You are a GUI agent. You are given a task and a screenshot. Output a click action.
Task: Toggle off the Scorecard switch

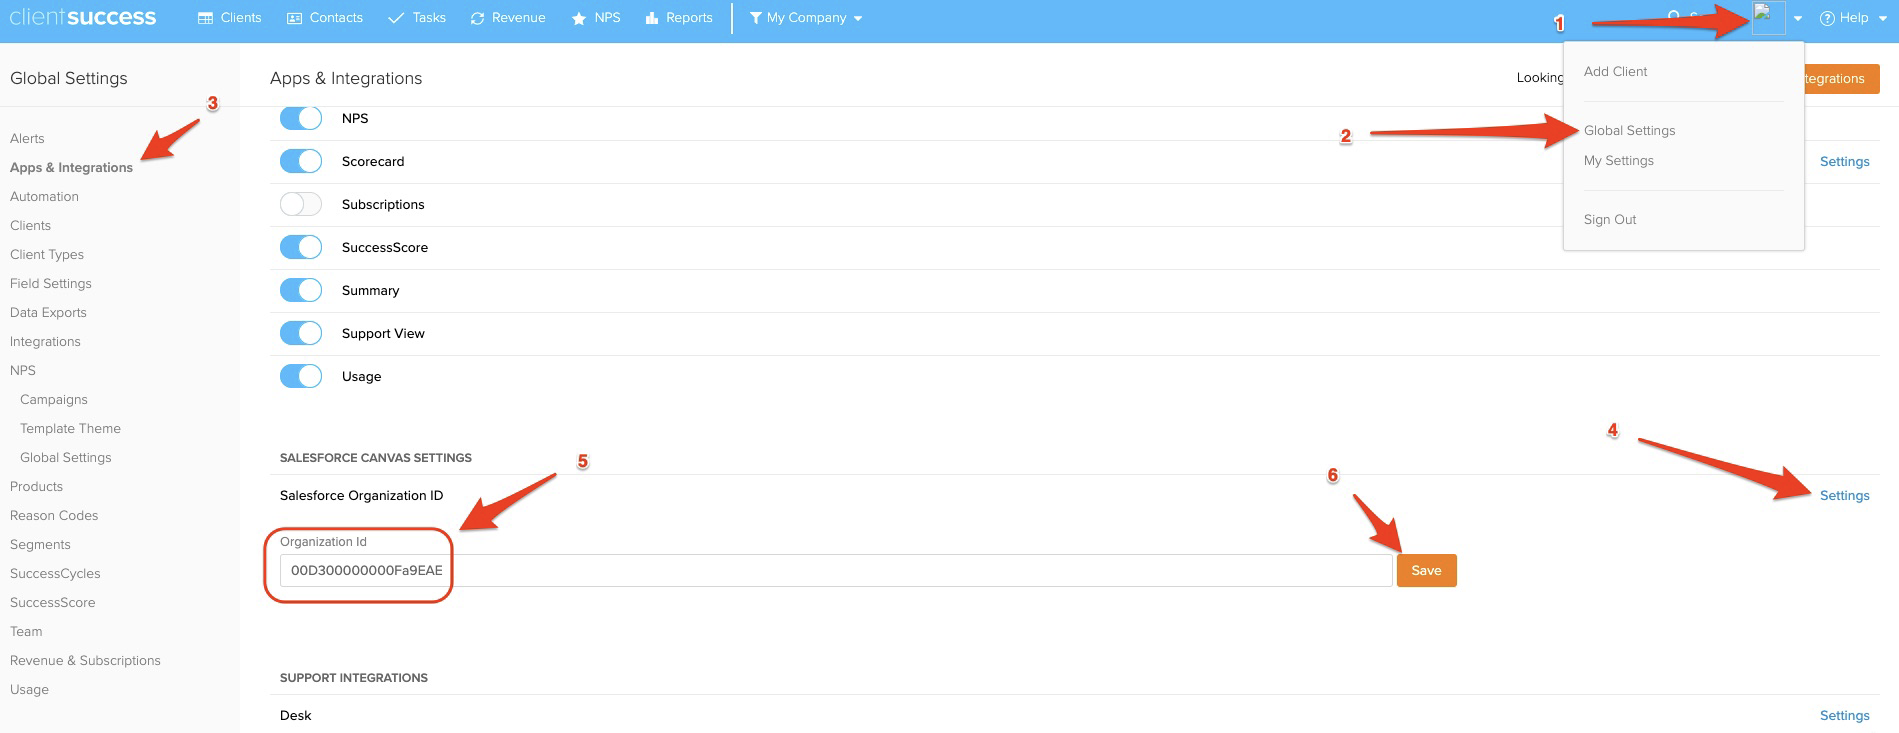301,161
